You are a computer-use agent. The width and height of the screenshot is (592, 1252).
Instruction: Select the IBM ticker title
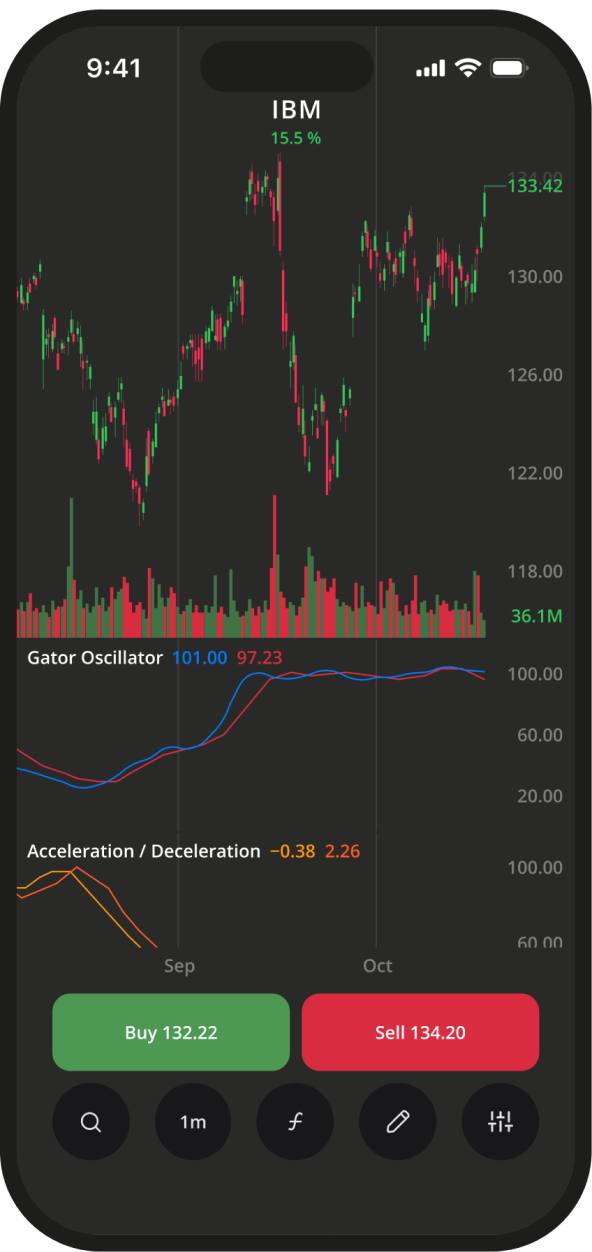point(296,110)
